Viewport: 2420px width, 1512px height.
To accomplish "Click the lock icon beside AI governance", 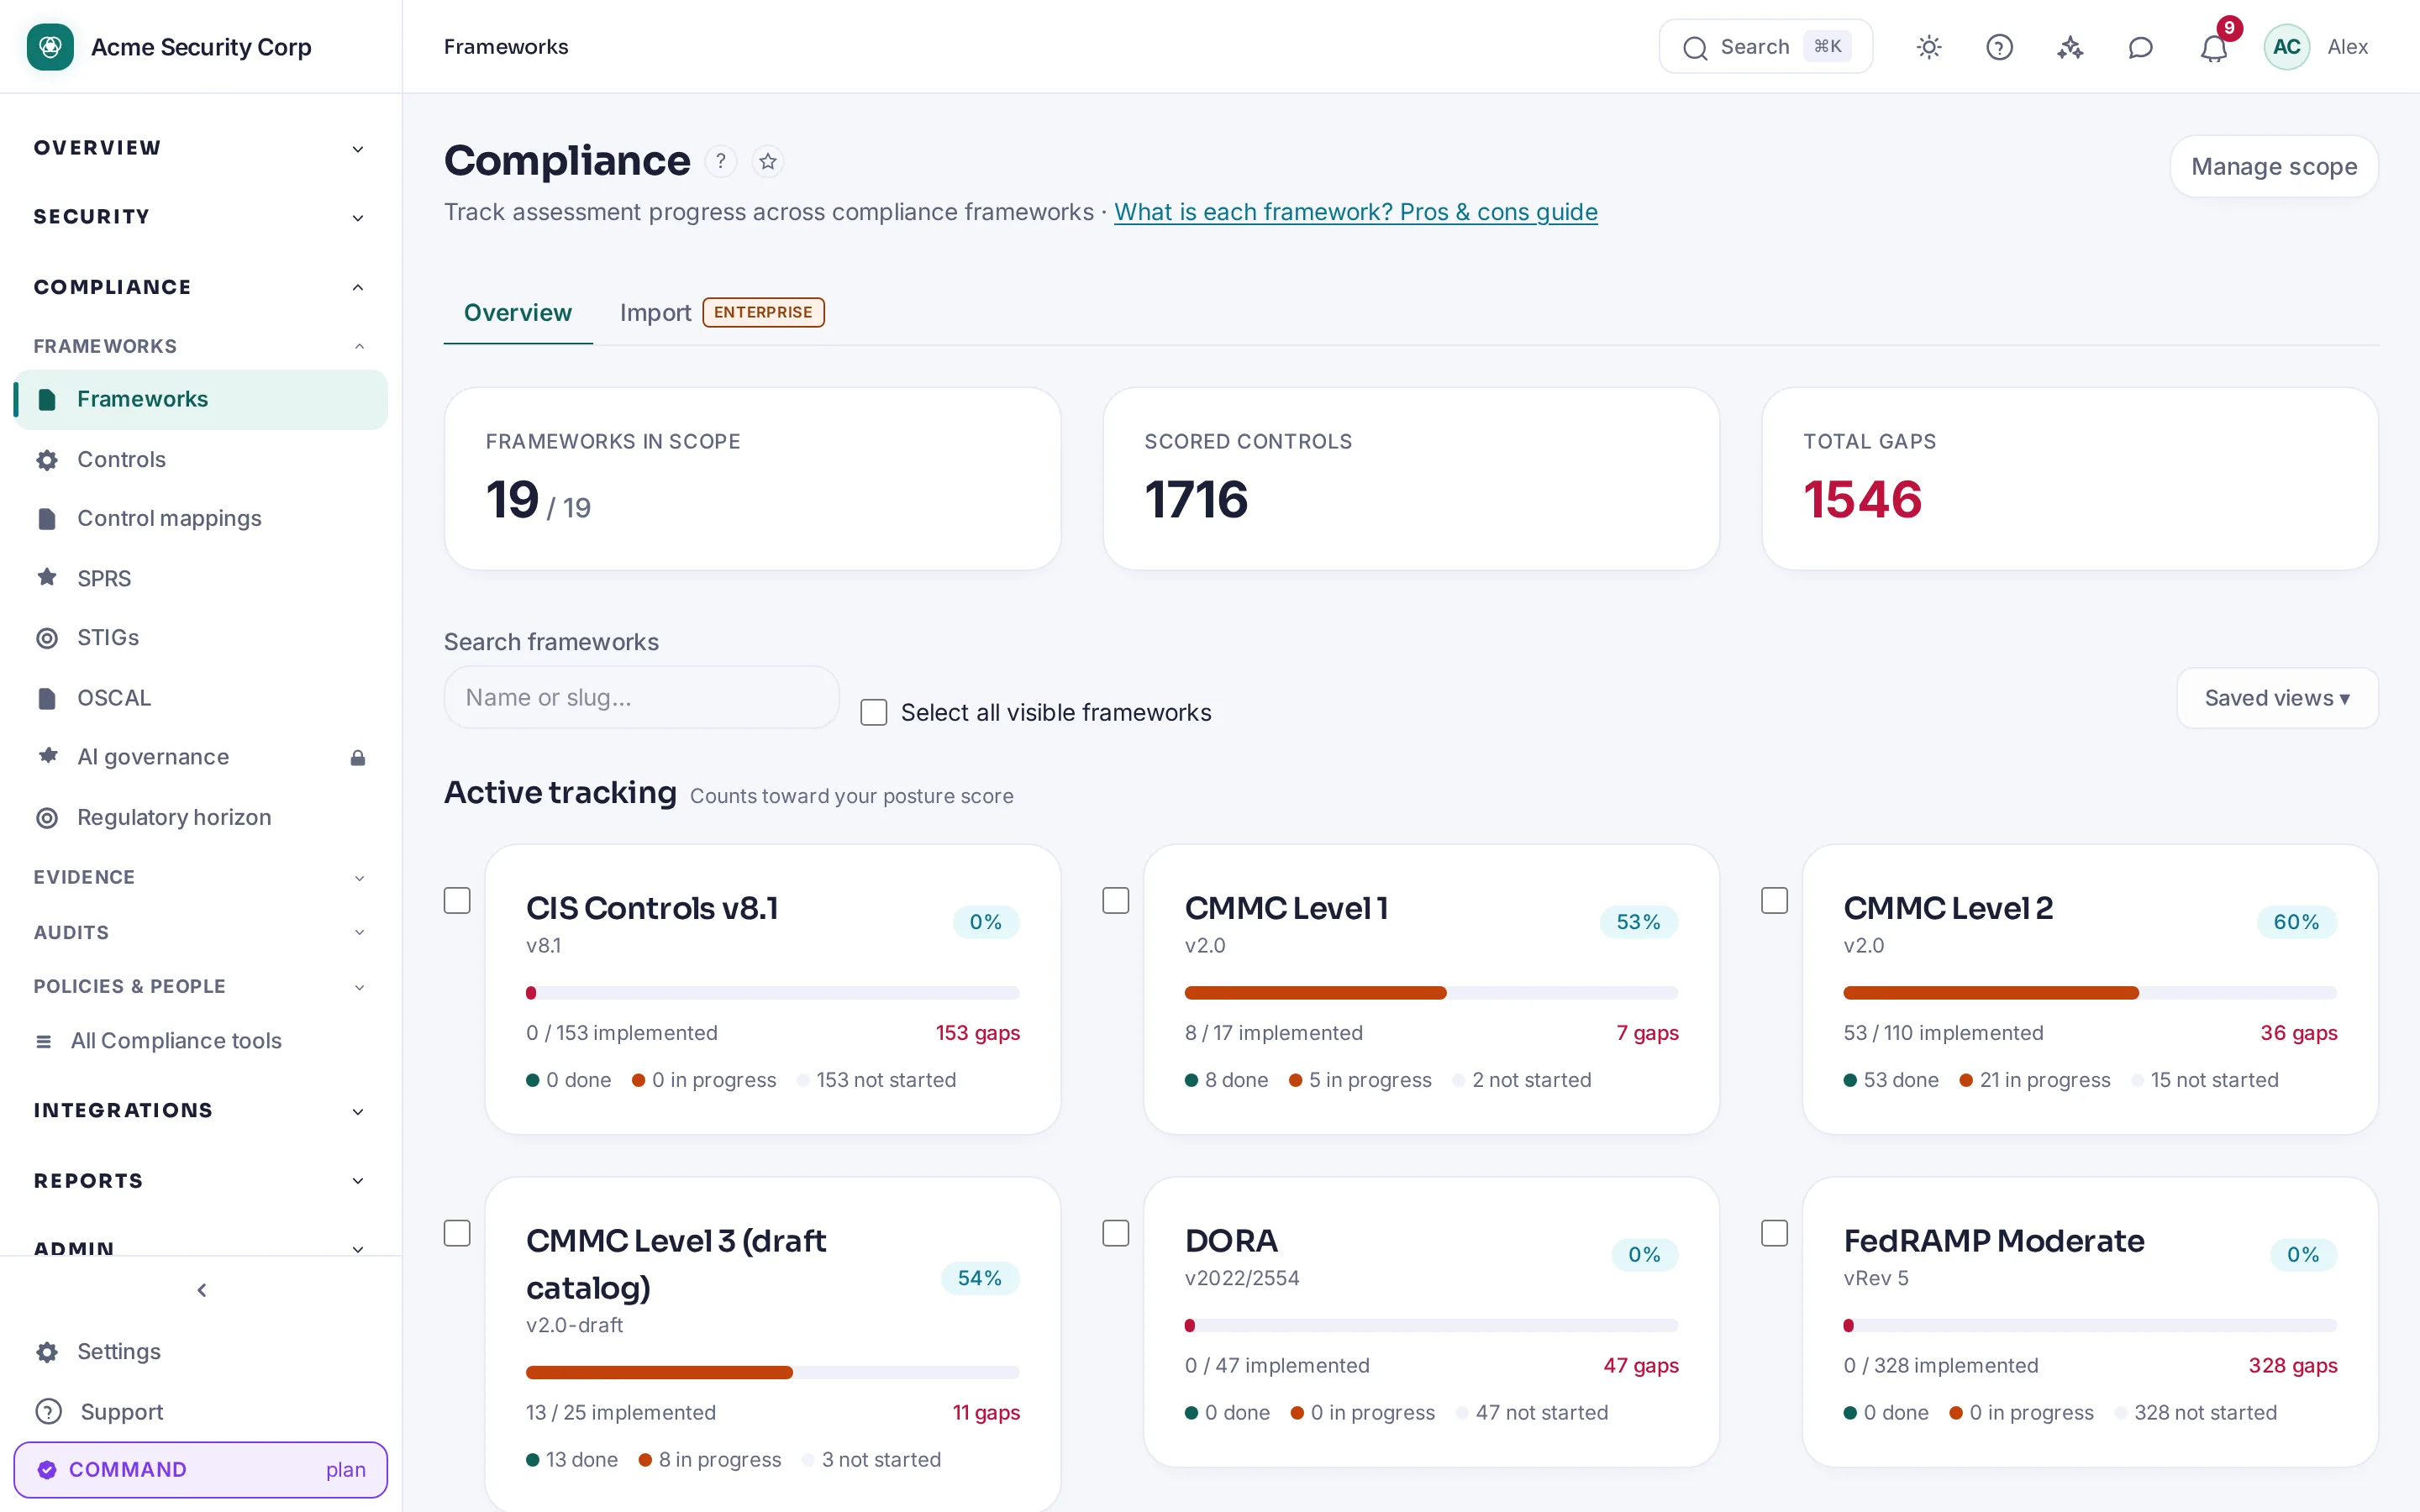I will (358, 757).
